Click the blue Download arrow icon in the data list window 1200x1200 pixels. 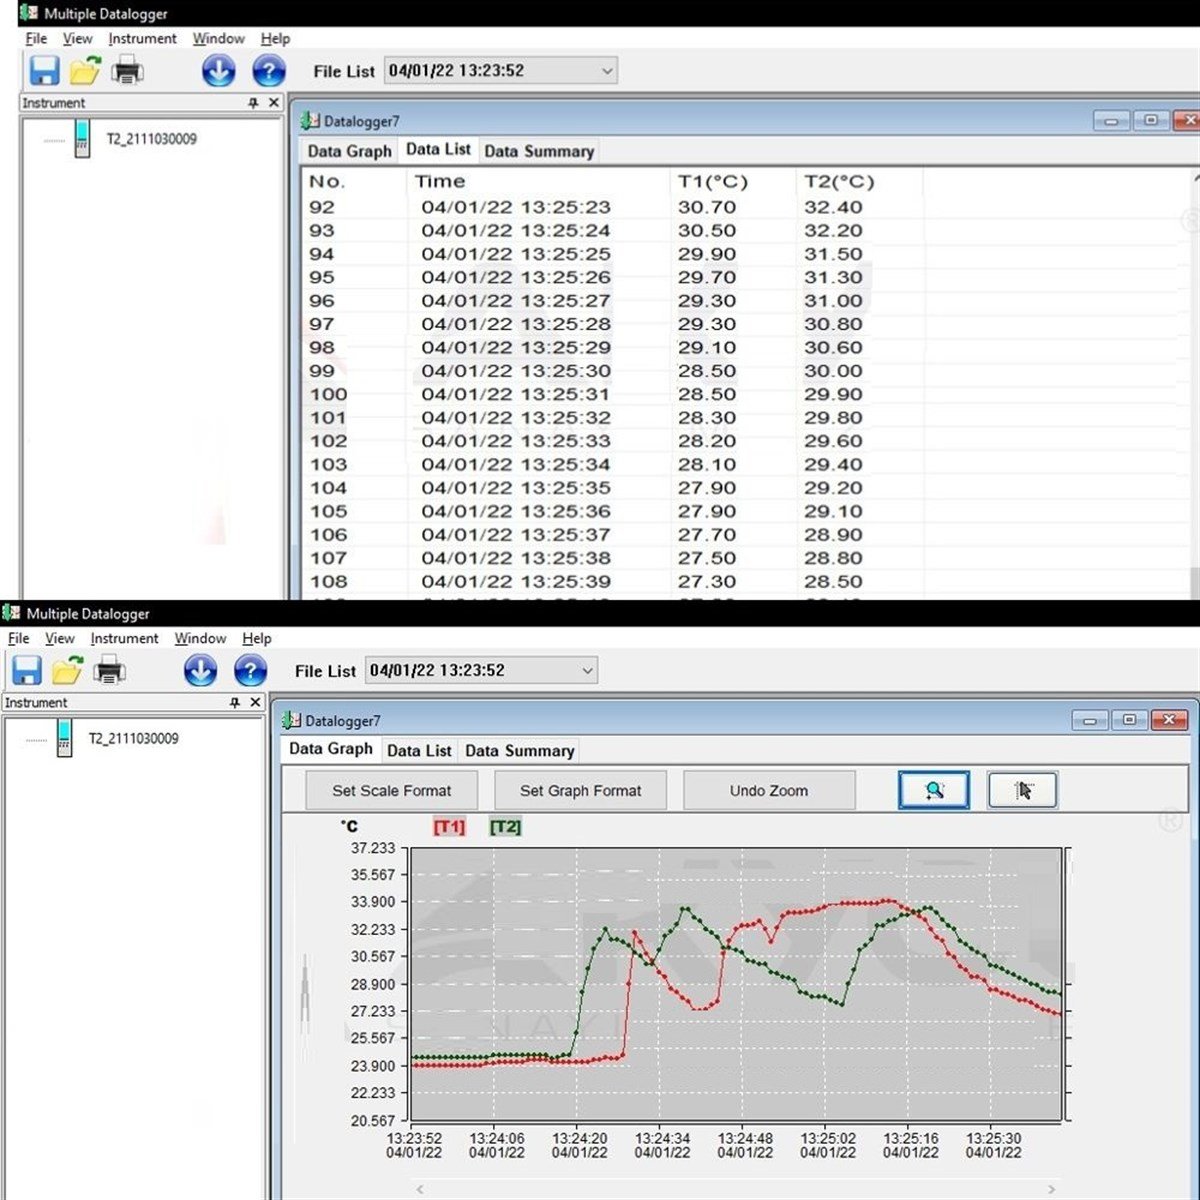219,71
